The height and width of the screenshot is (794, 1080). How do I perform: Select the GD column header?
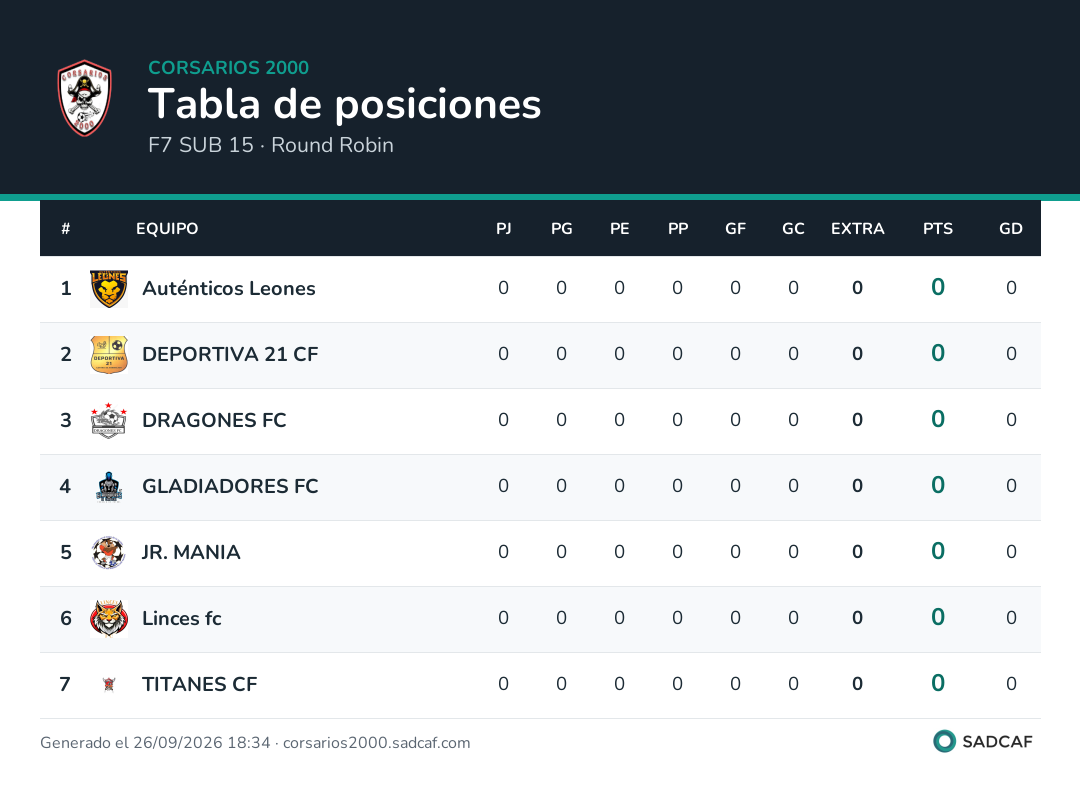coord(1010,229)
